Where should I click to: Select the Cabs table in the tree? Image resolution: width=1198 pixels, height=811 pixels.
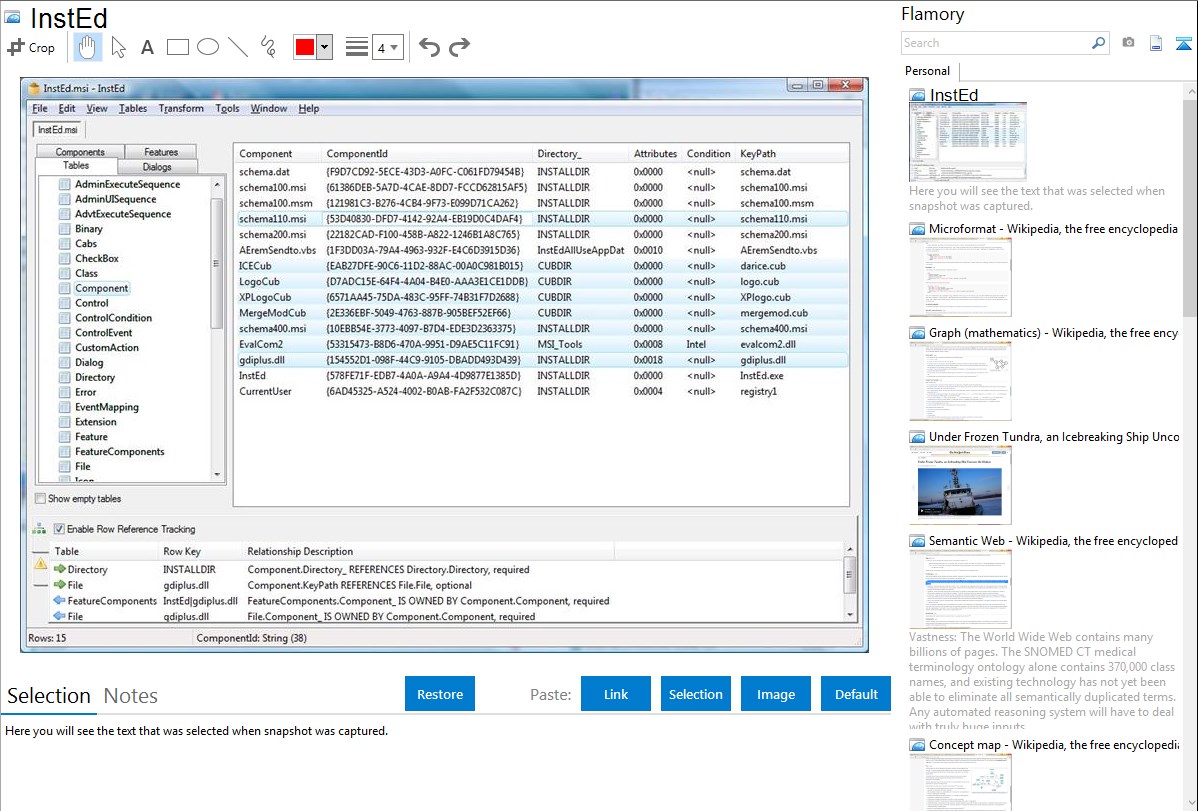click(x=86, y=244)
